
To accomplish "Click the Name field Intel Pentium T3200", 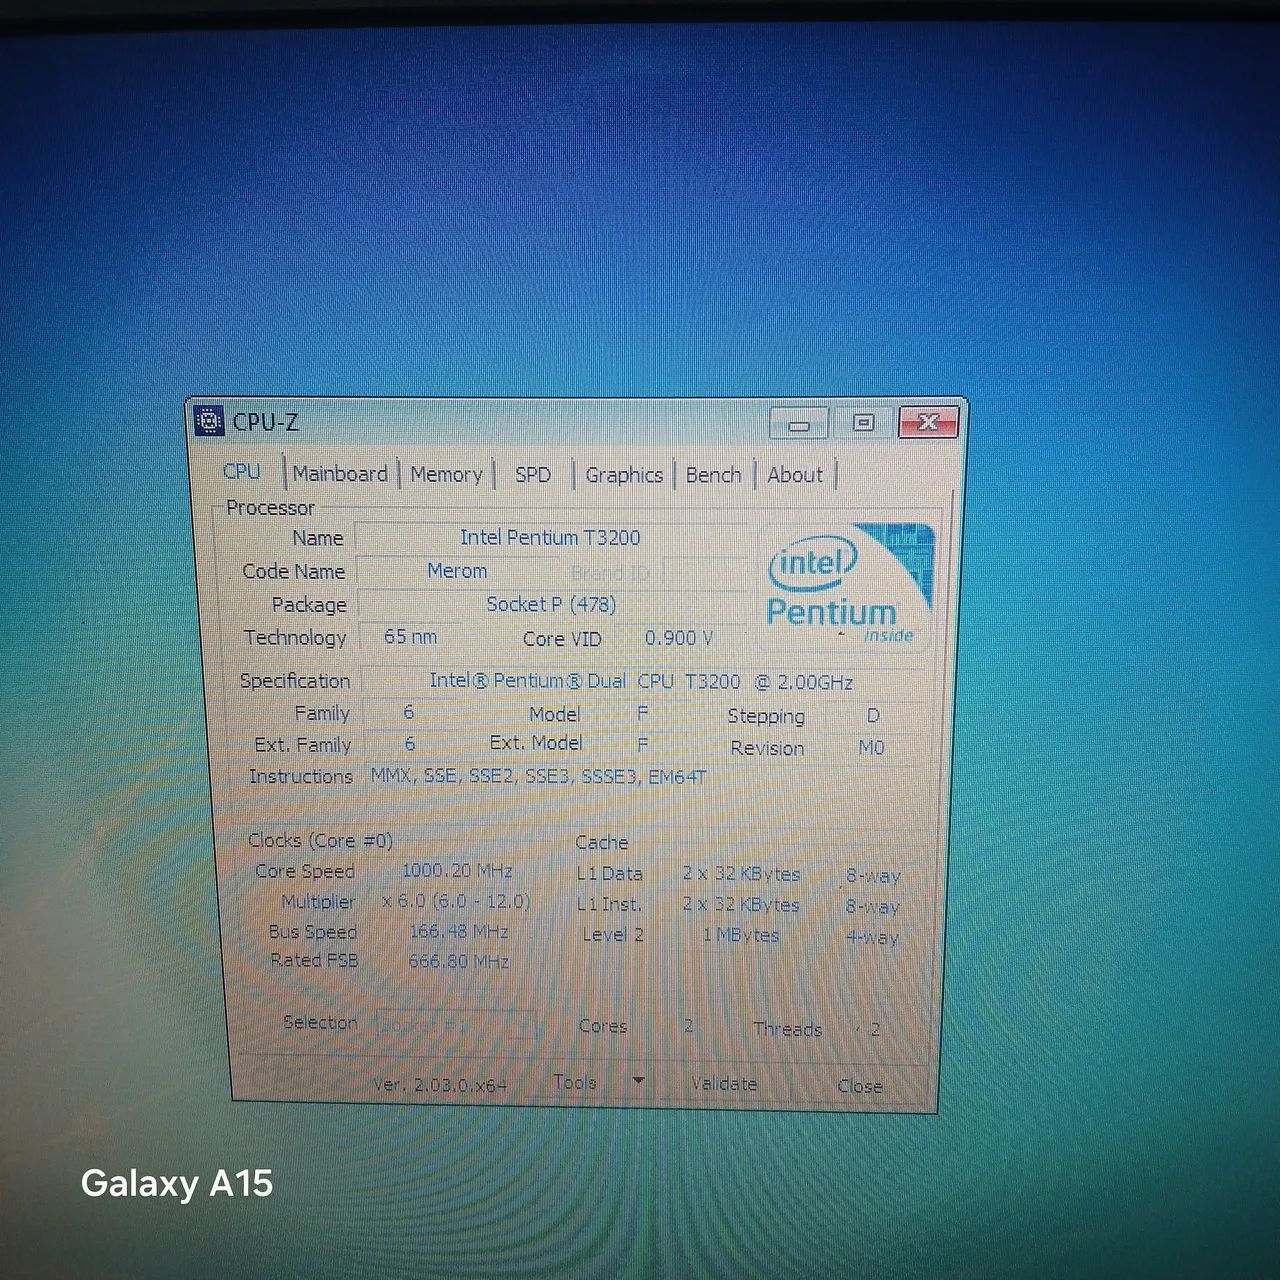I will click(550, 538).
